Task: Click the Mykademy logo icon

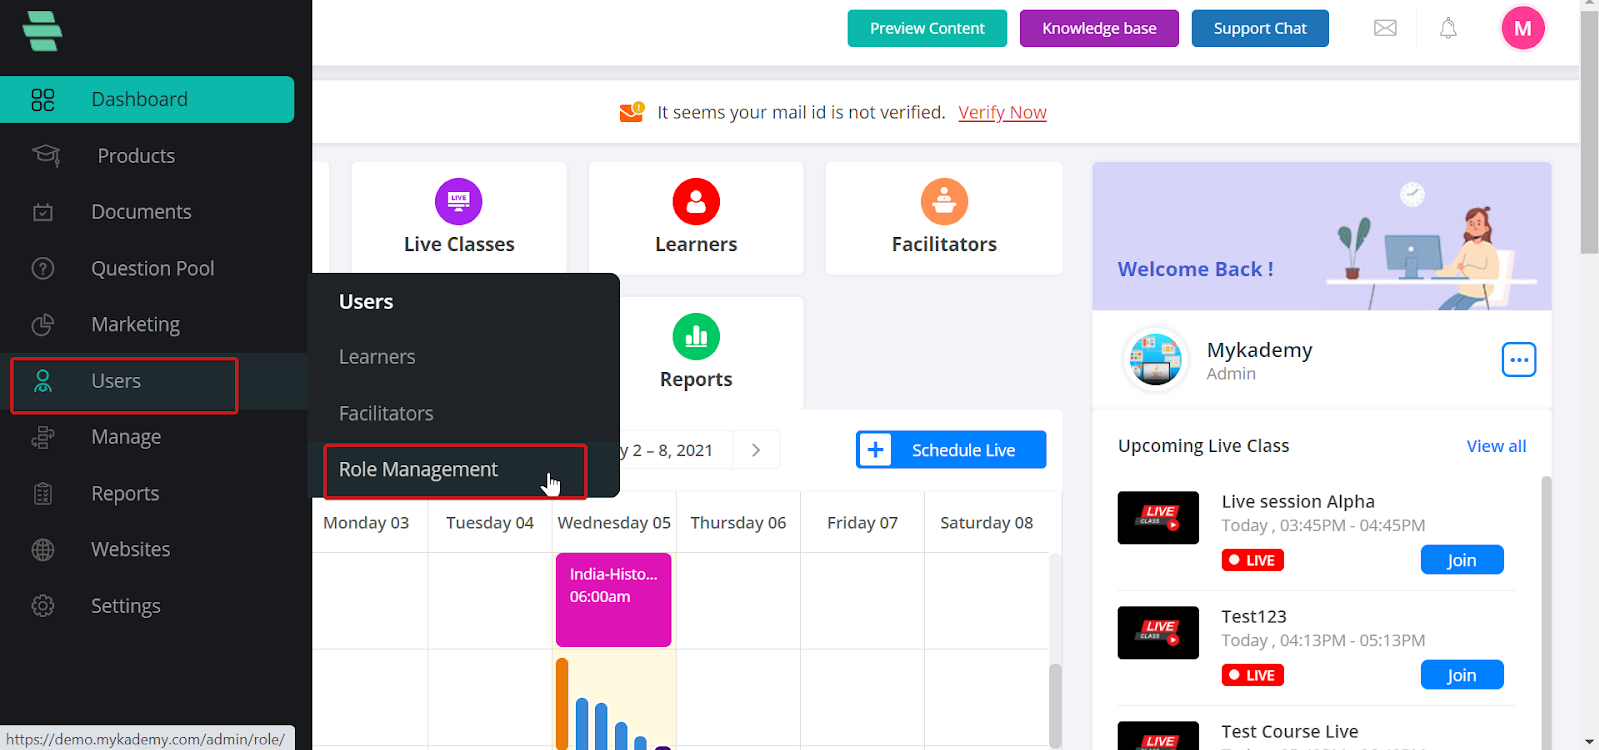Action: [x=42, y=31]
